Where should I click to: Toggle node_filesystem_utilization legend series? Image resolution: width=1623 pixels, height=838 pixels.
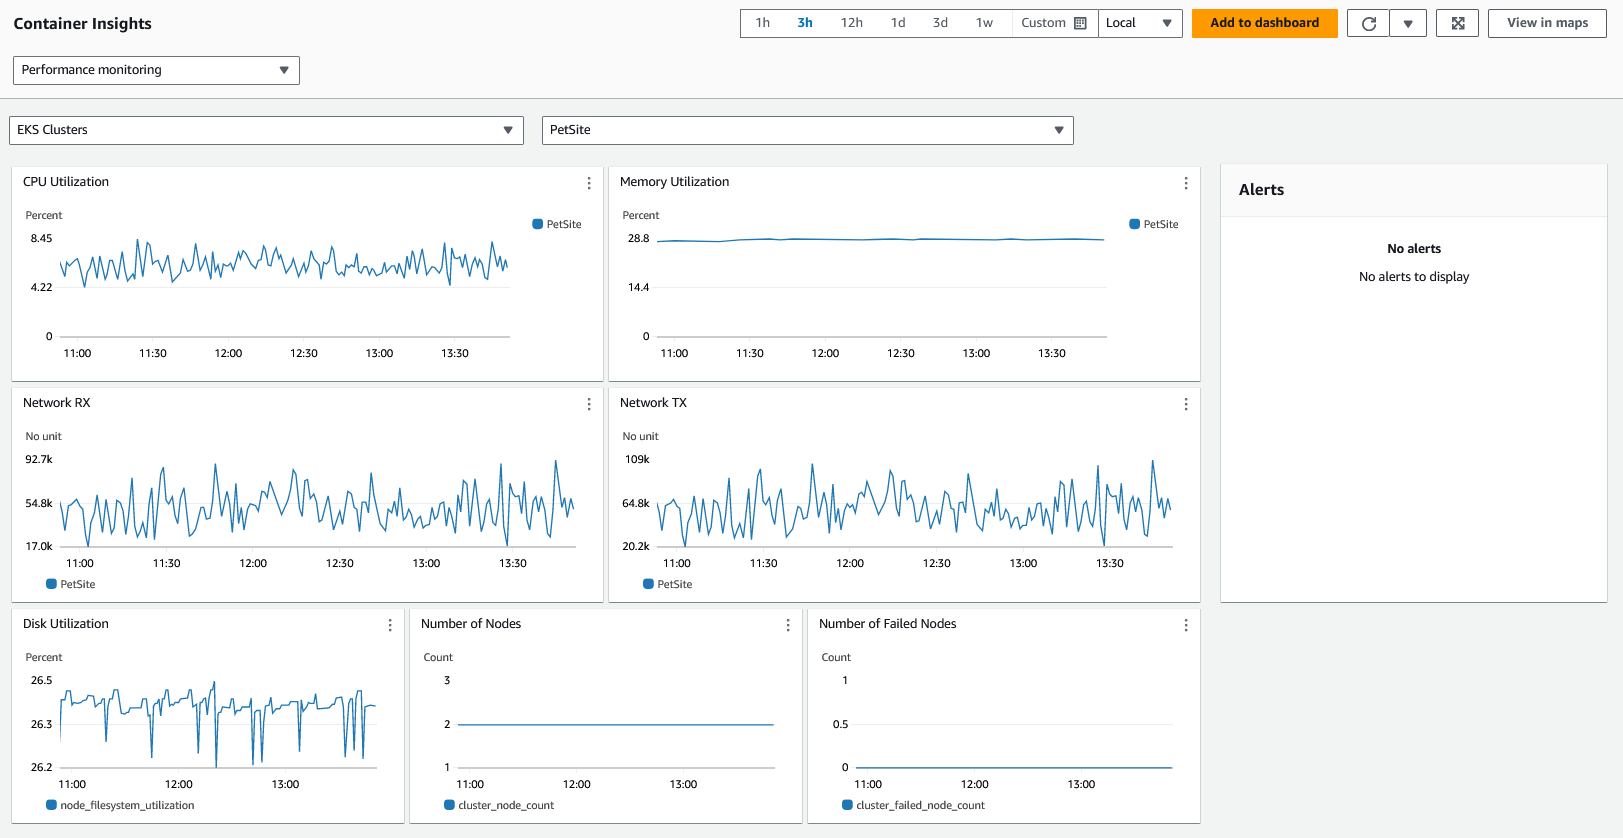[x=120, y=806]
